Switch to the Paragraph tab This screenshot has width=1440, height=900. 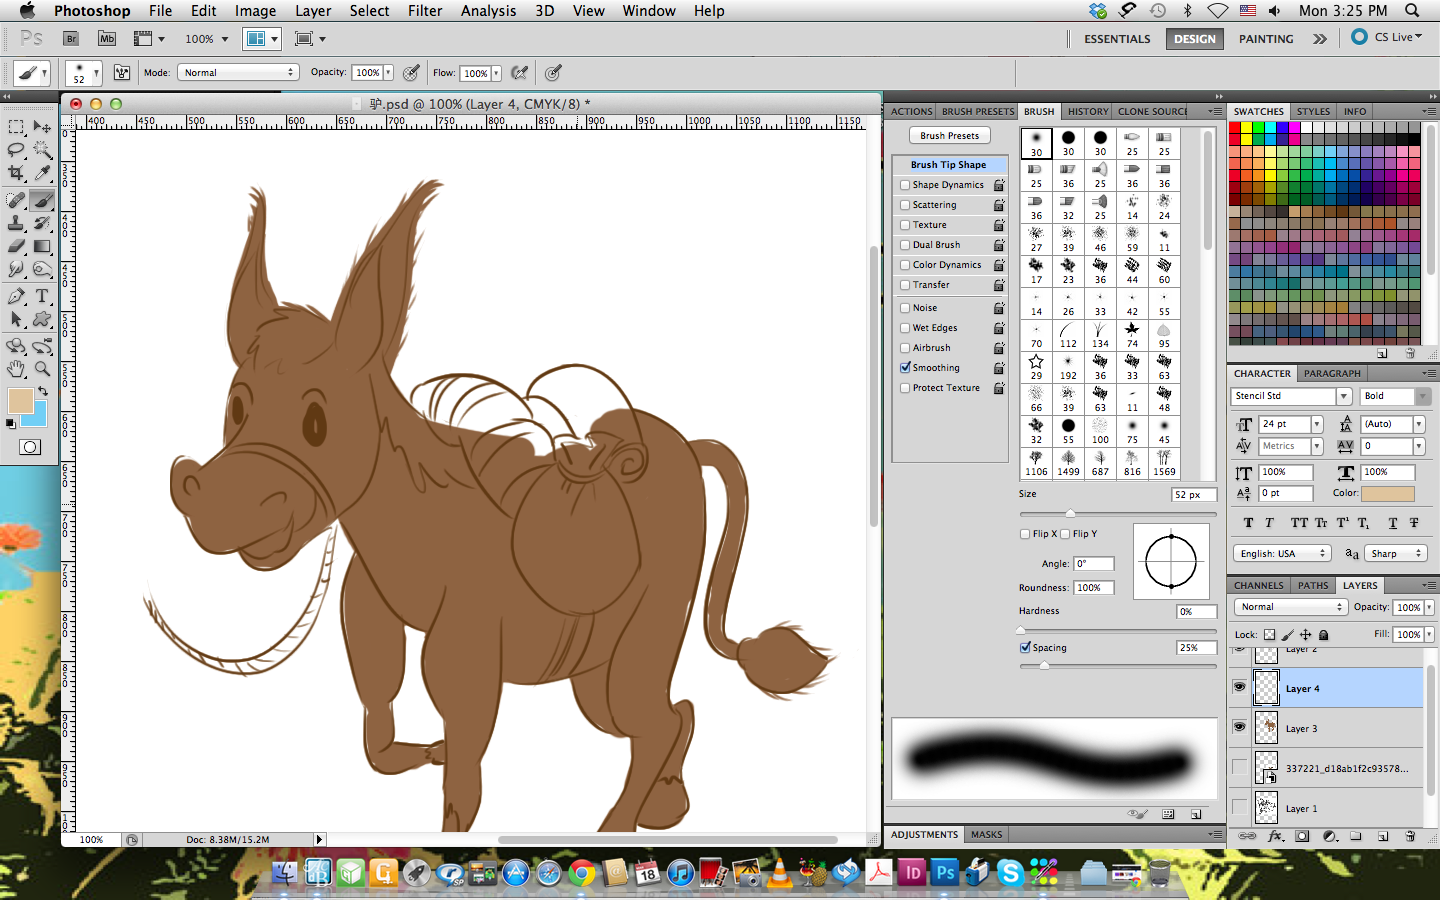point(1332,374)
